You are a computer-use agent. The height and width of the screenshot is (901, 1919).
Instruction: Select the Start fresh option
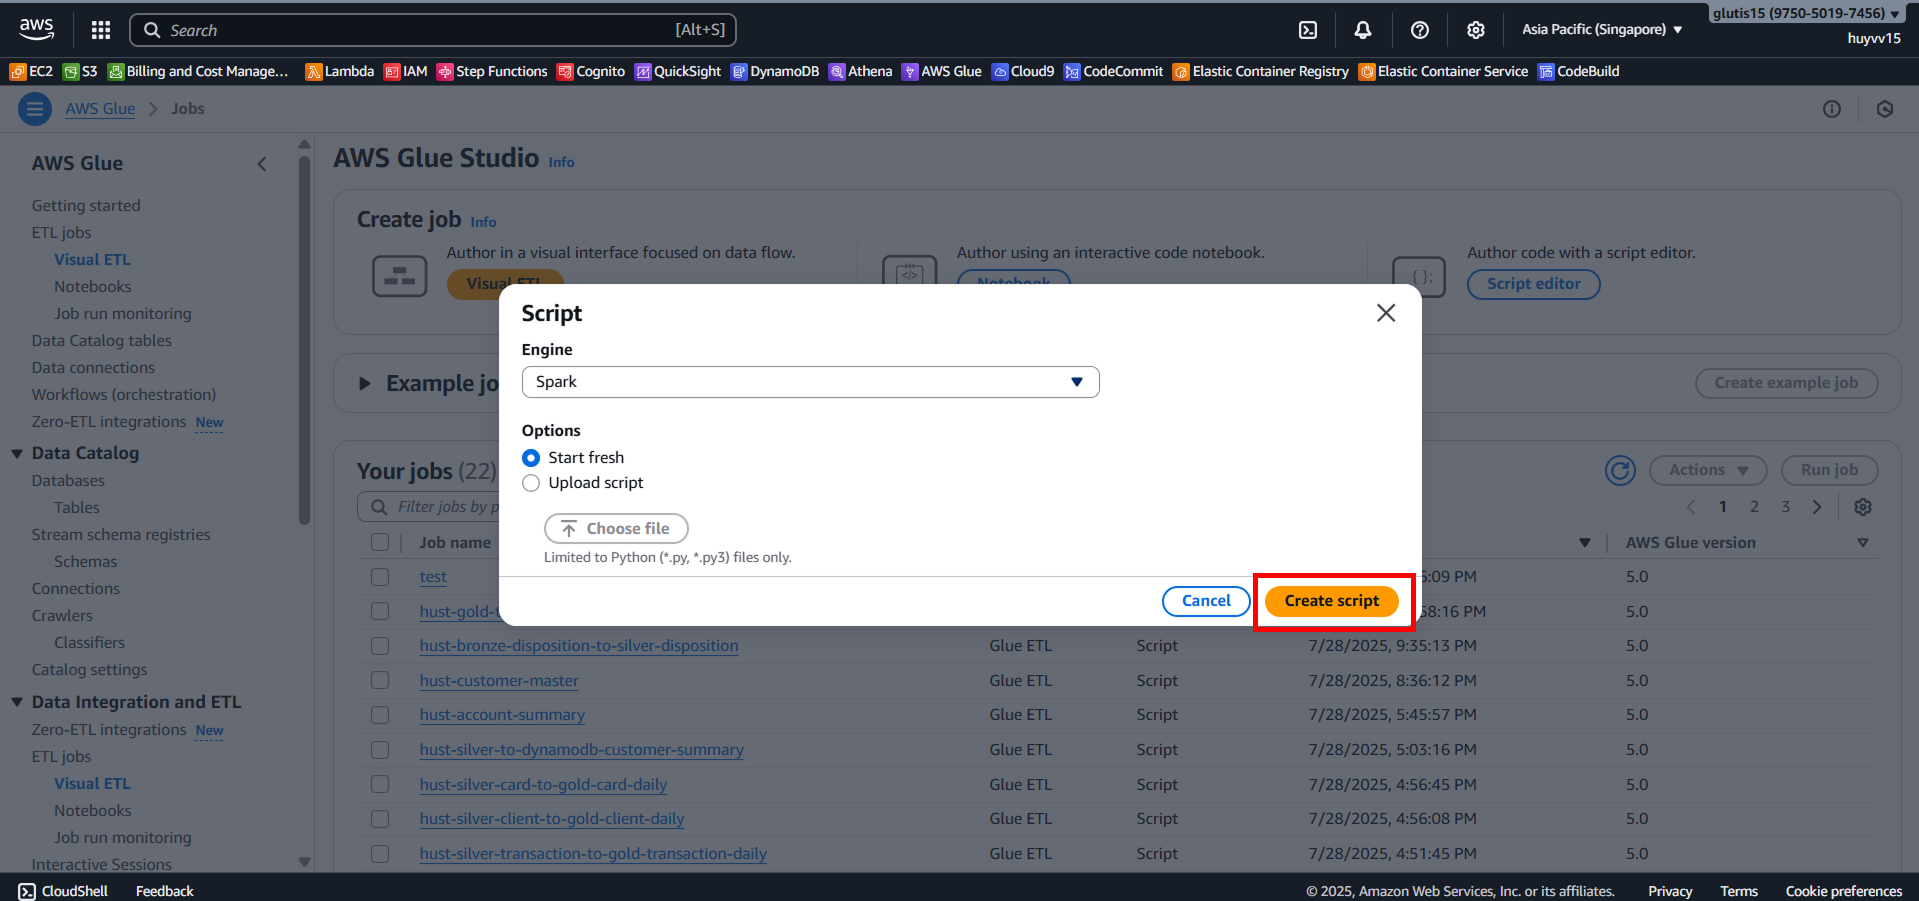(x=531, y=458)
